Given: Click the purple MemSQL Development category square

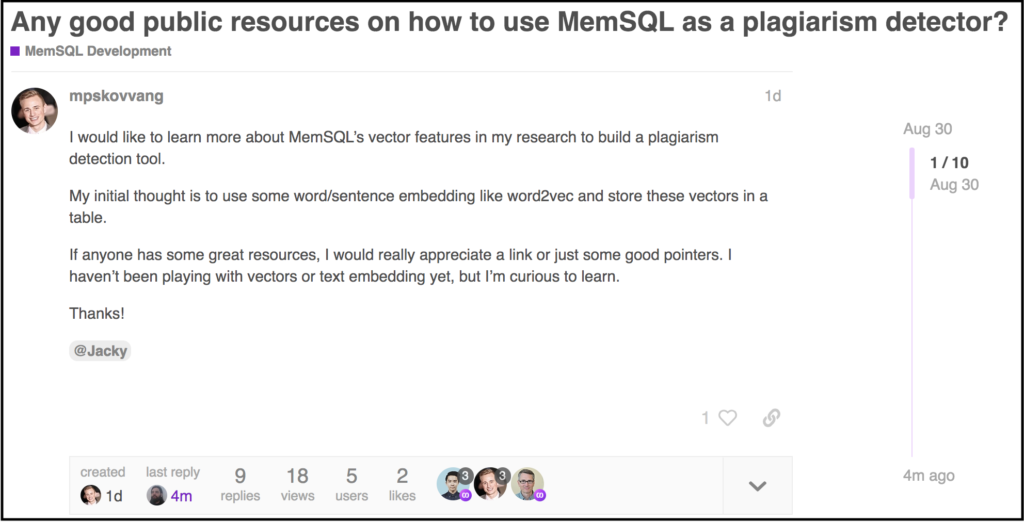Looking at the screenshot, I should tap(15, 51).
